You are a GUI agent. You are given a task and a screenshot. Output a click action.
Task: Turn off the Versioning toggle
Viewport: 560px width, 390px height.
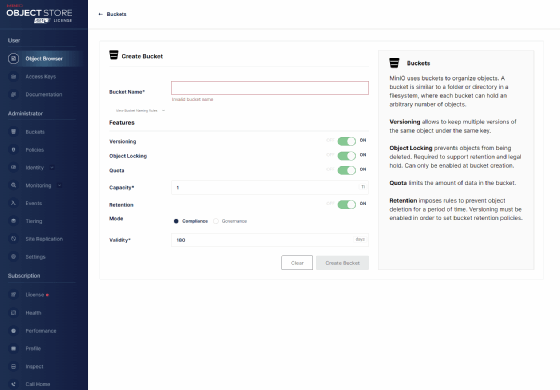346,141
